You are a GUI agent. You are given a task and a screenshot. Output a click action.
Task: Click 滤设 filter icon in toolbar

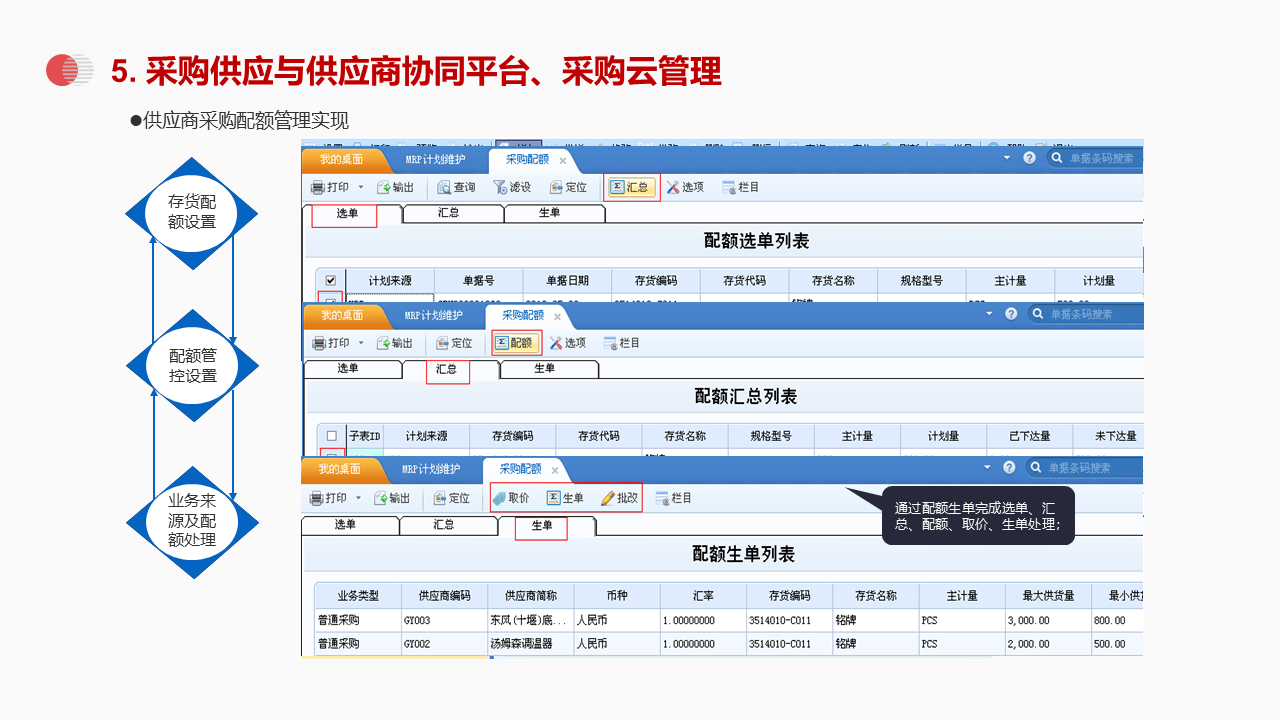[512, 187]
